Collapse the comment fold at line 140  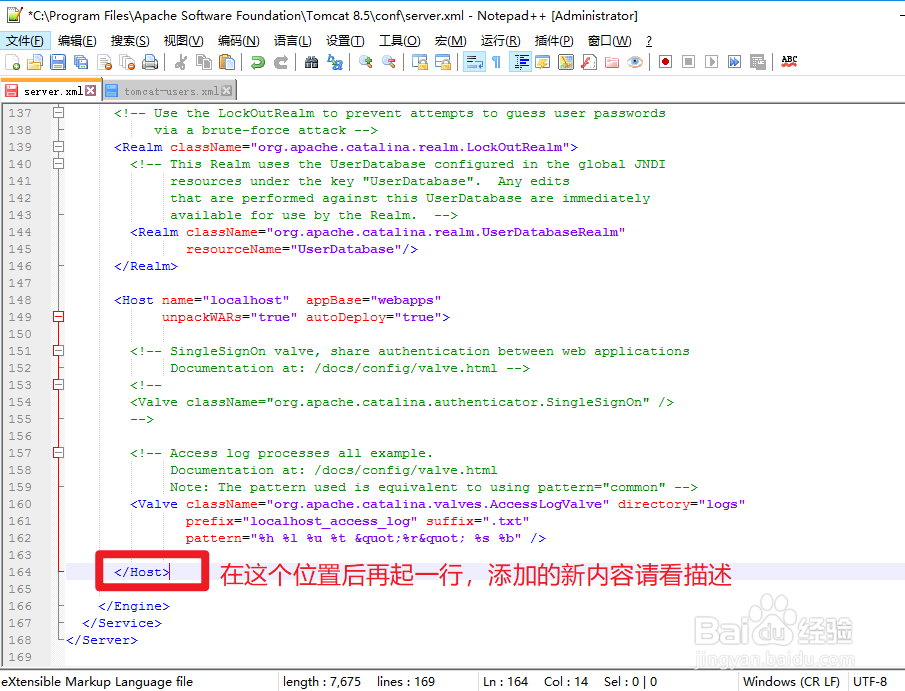58,163
